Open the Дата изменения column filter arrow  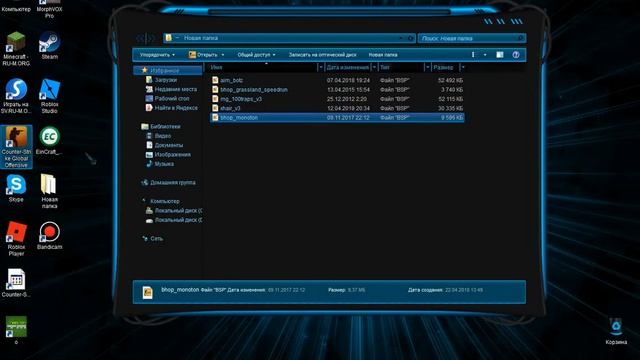pyautogui.click(x=374, y=67)
